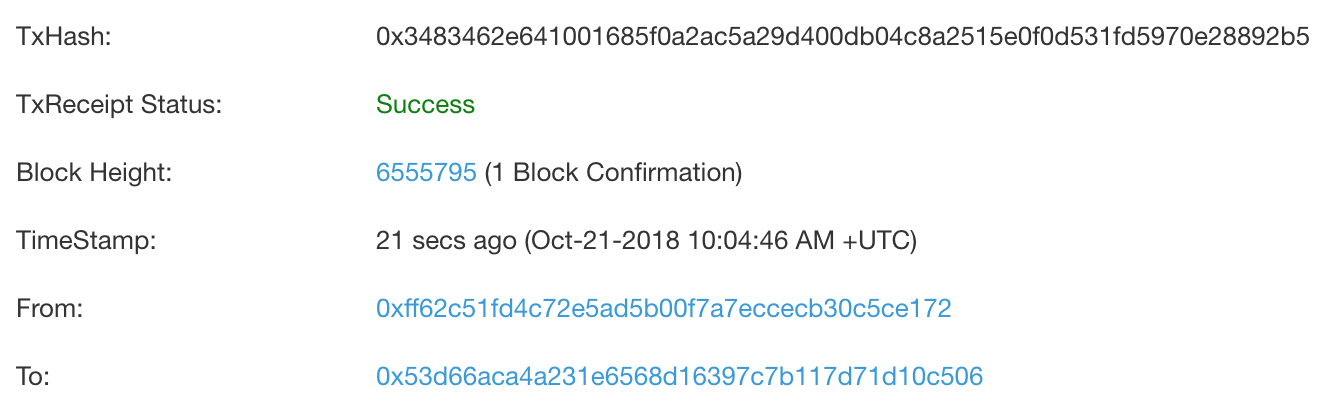Click the To field label

point(33,377)
